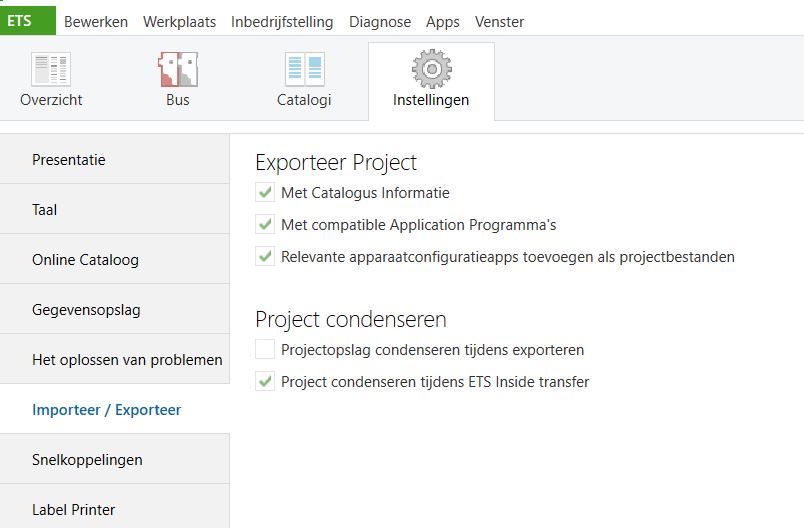Open the Apps menu
The image size is (804, 528).
pos(443,22)
